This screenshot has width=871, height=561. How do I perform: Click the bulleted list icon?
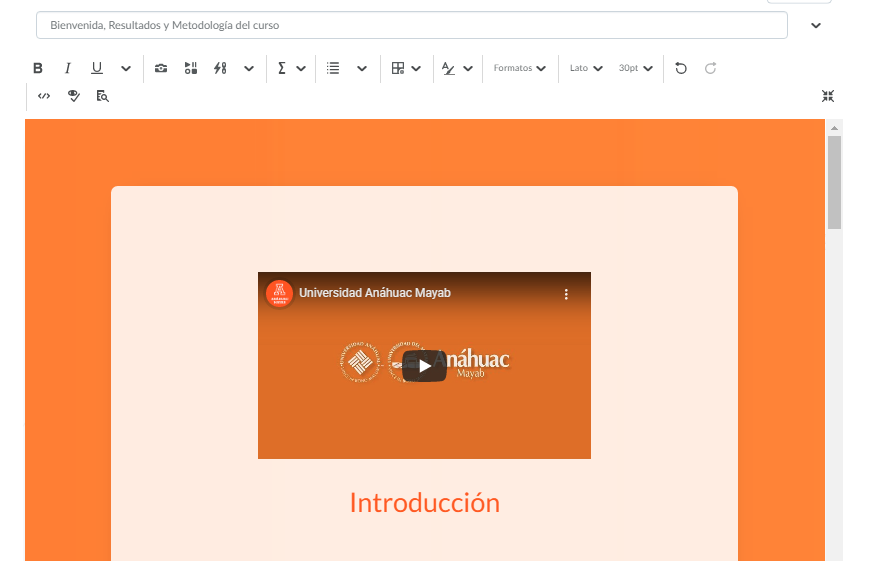333,68
